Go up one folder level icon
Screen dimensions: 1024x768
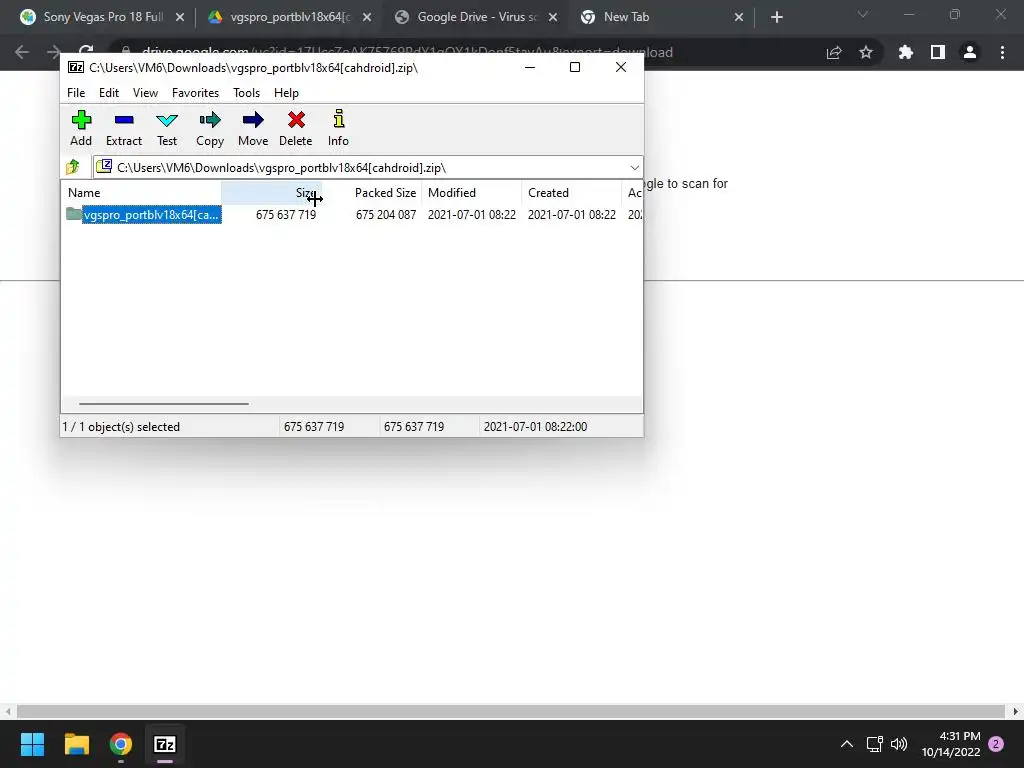click(x=73, y=167)
